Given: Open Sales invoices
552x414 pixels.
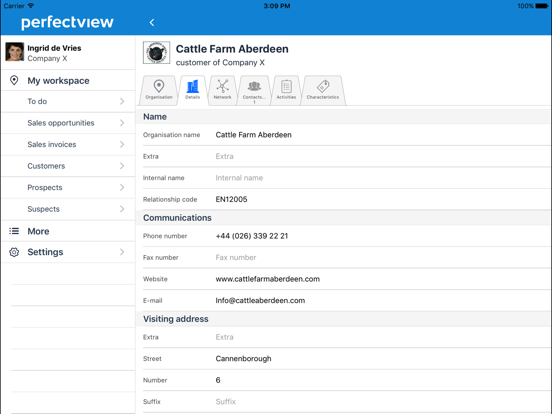Looking at the screenshot, I should point(68,144).
